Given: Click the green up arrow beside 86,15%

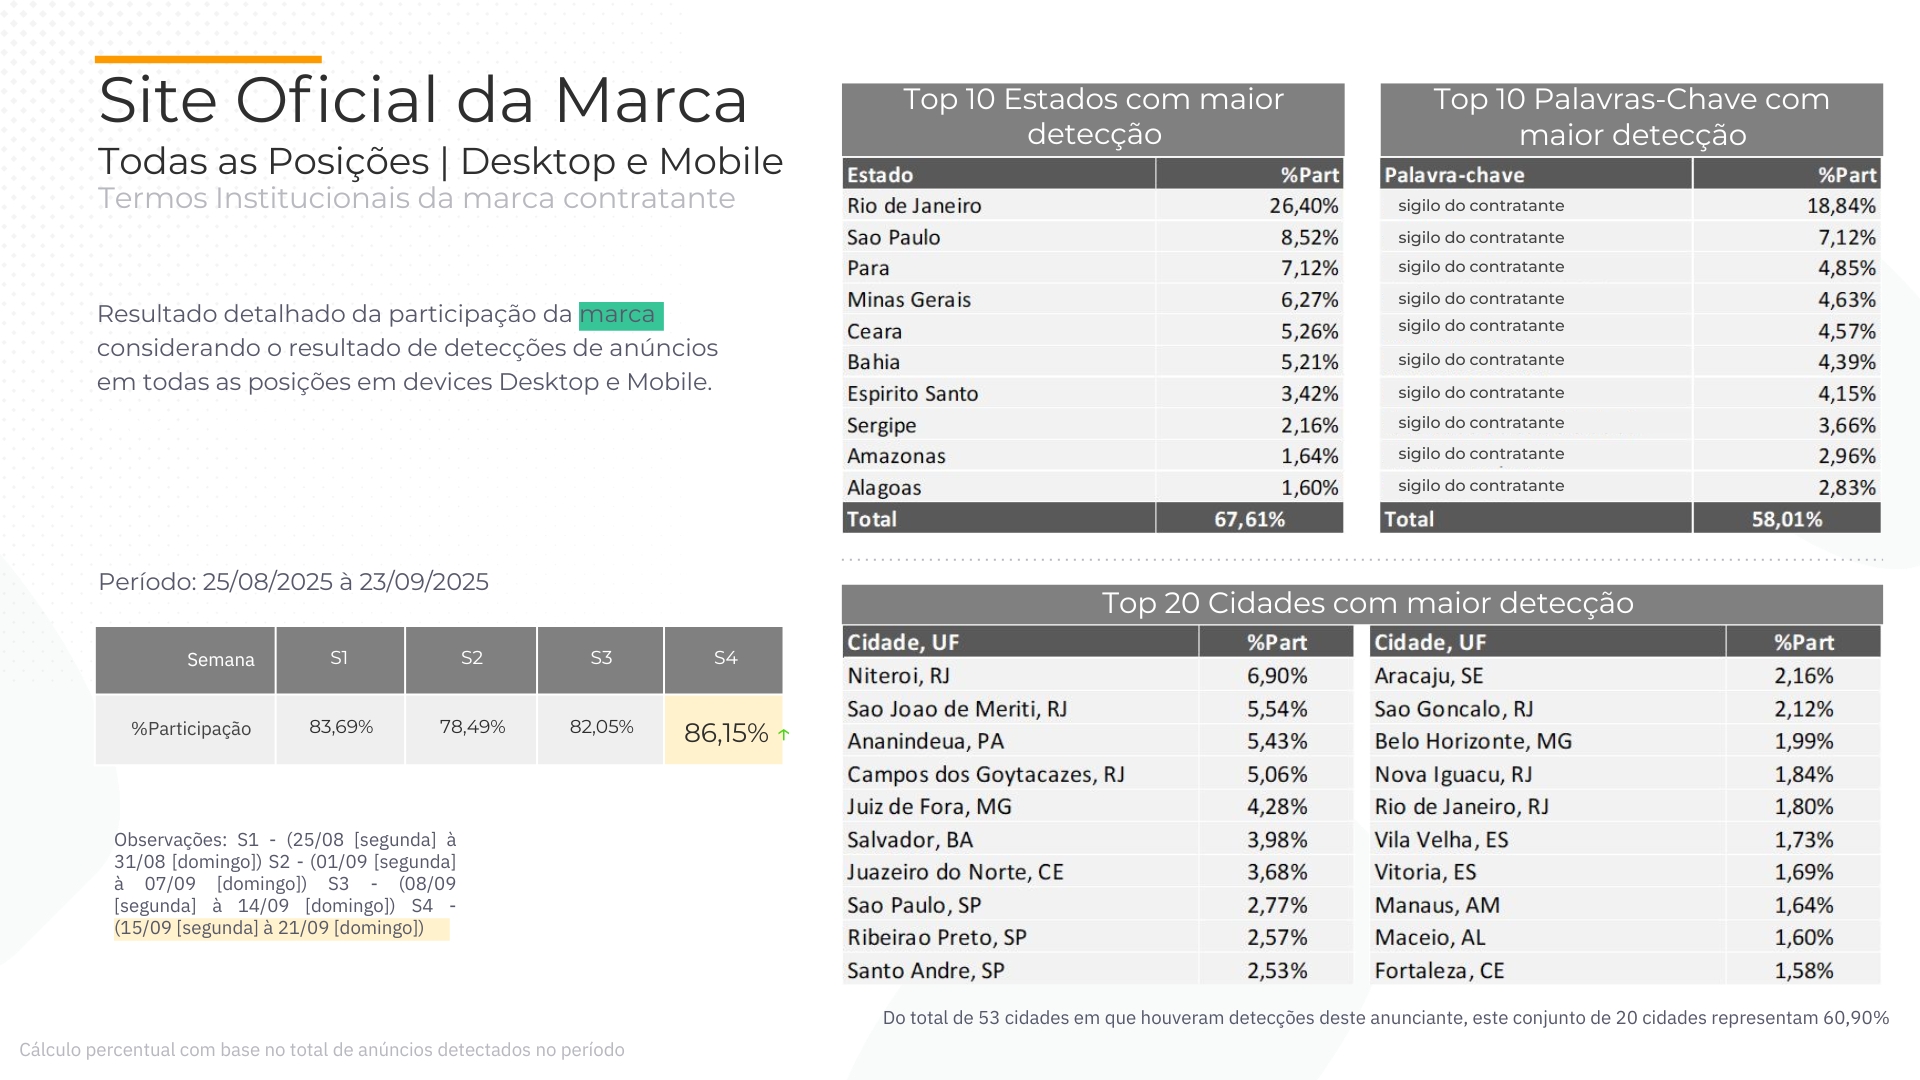Looking at the screenshot, I should click(784, 734).
